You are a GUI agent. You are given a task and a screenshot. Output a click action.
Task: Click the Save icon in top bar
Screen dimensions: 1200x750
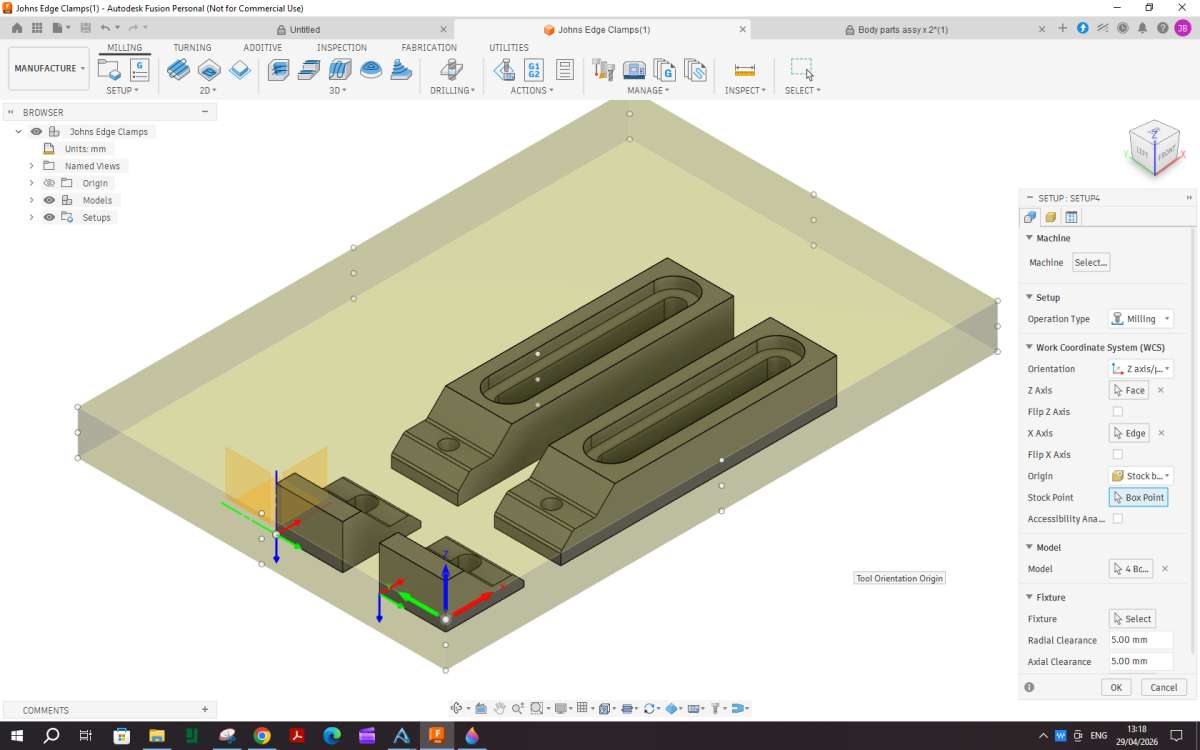85,28
